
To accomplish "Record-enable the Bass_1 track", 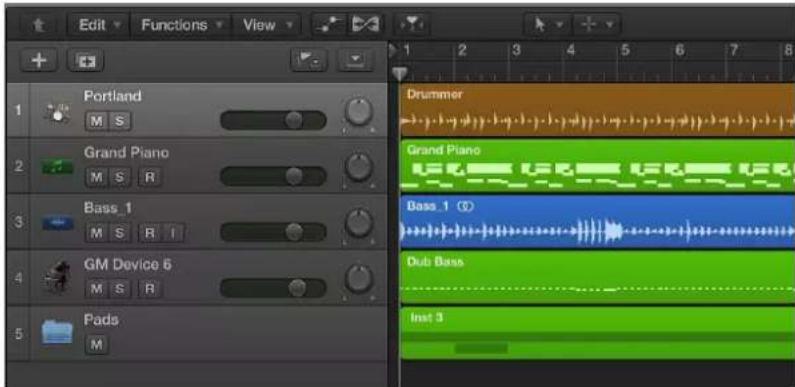I will tap(150, 233).
